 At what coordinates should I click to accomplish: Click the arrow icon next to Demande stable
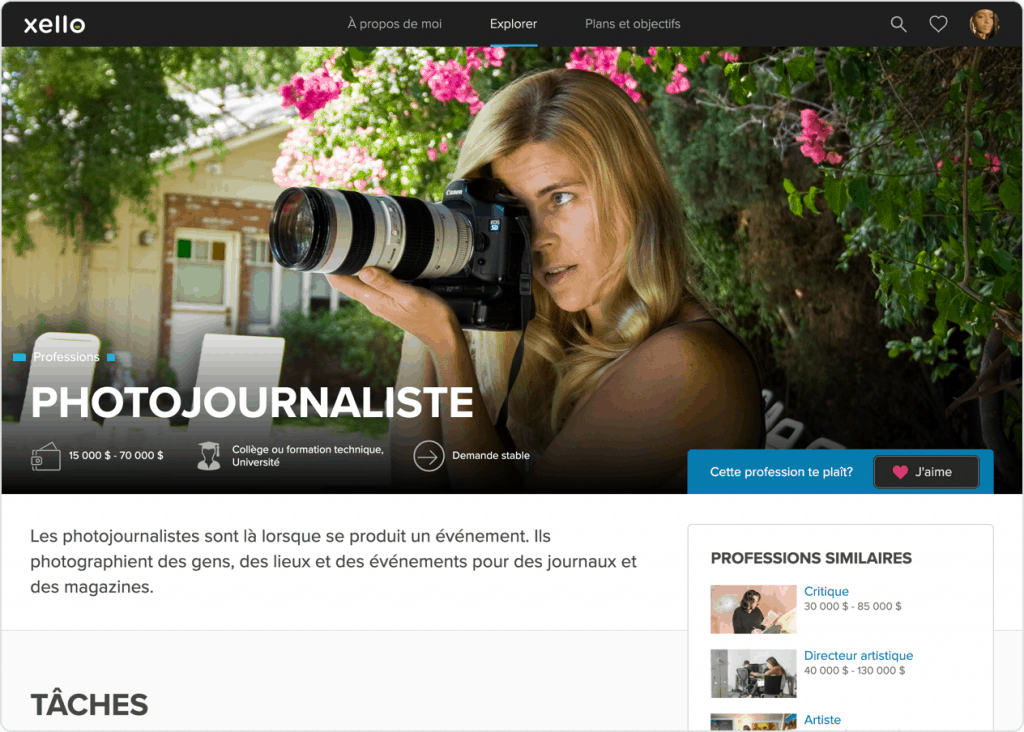click(x=428, y=455)
